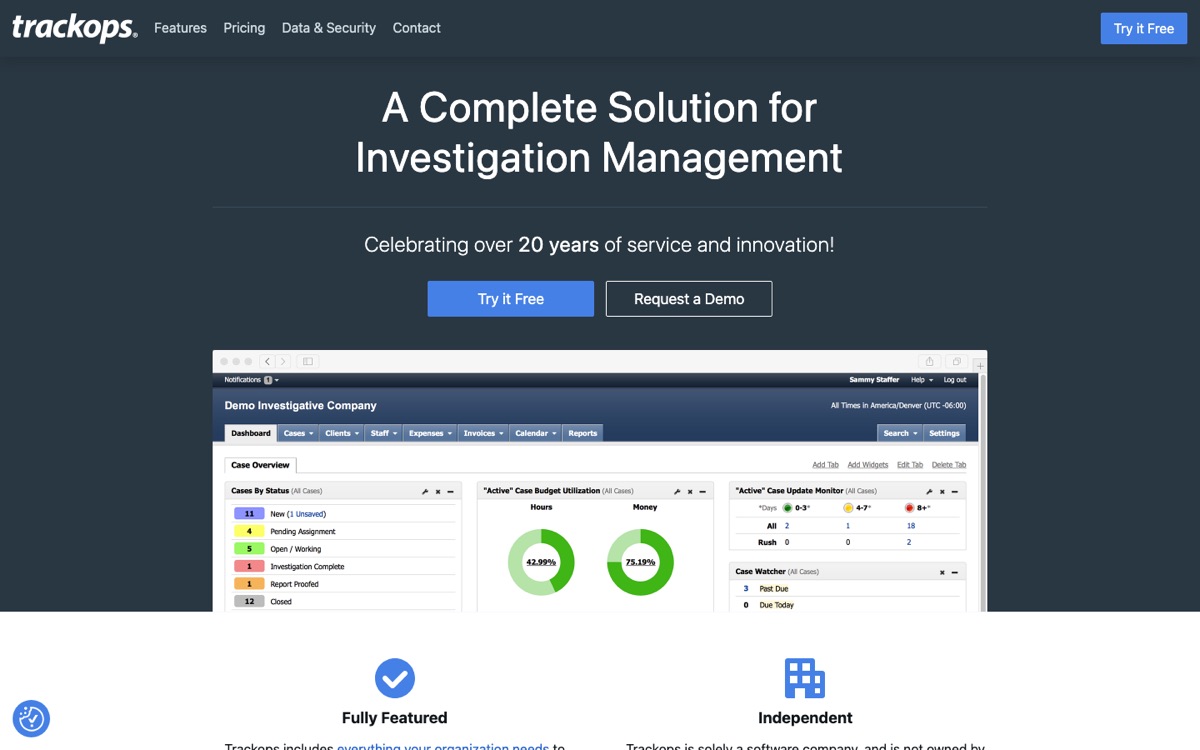Click the blue New status badge 11
The width and height of the screenshot is (1200, 750).
pos(249,513)
